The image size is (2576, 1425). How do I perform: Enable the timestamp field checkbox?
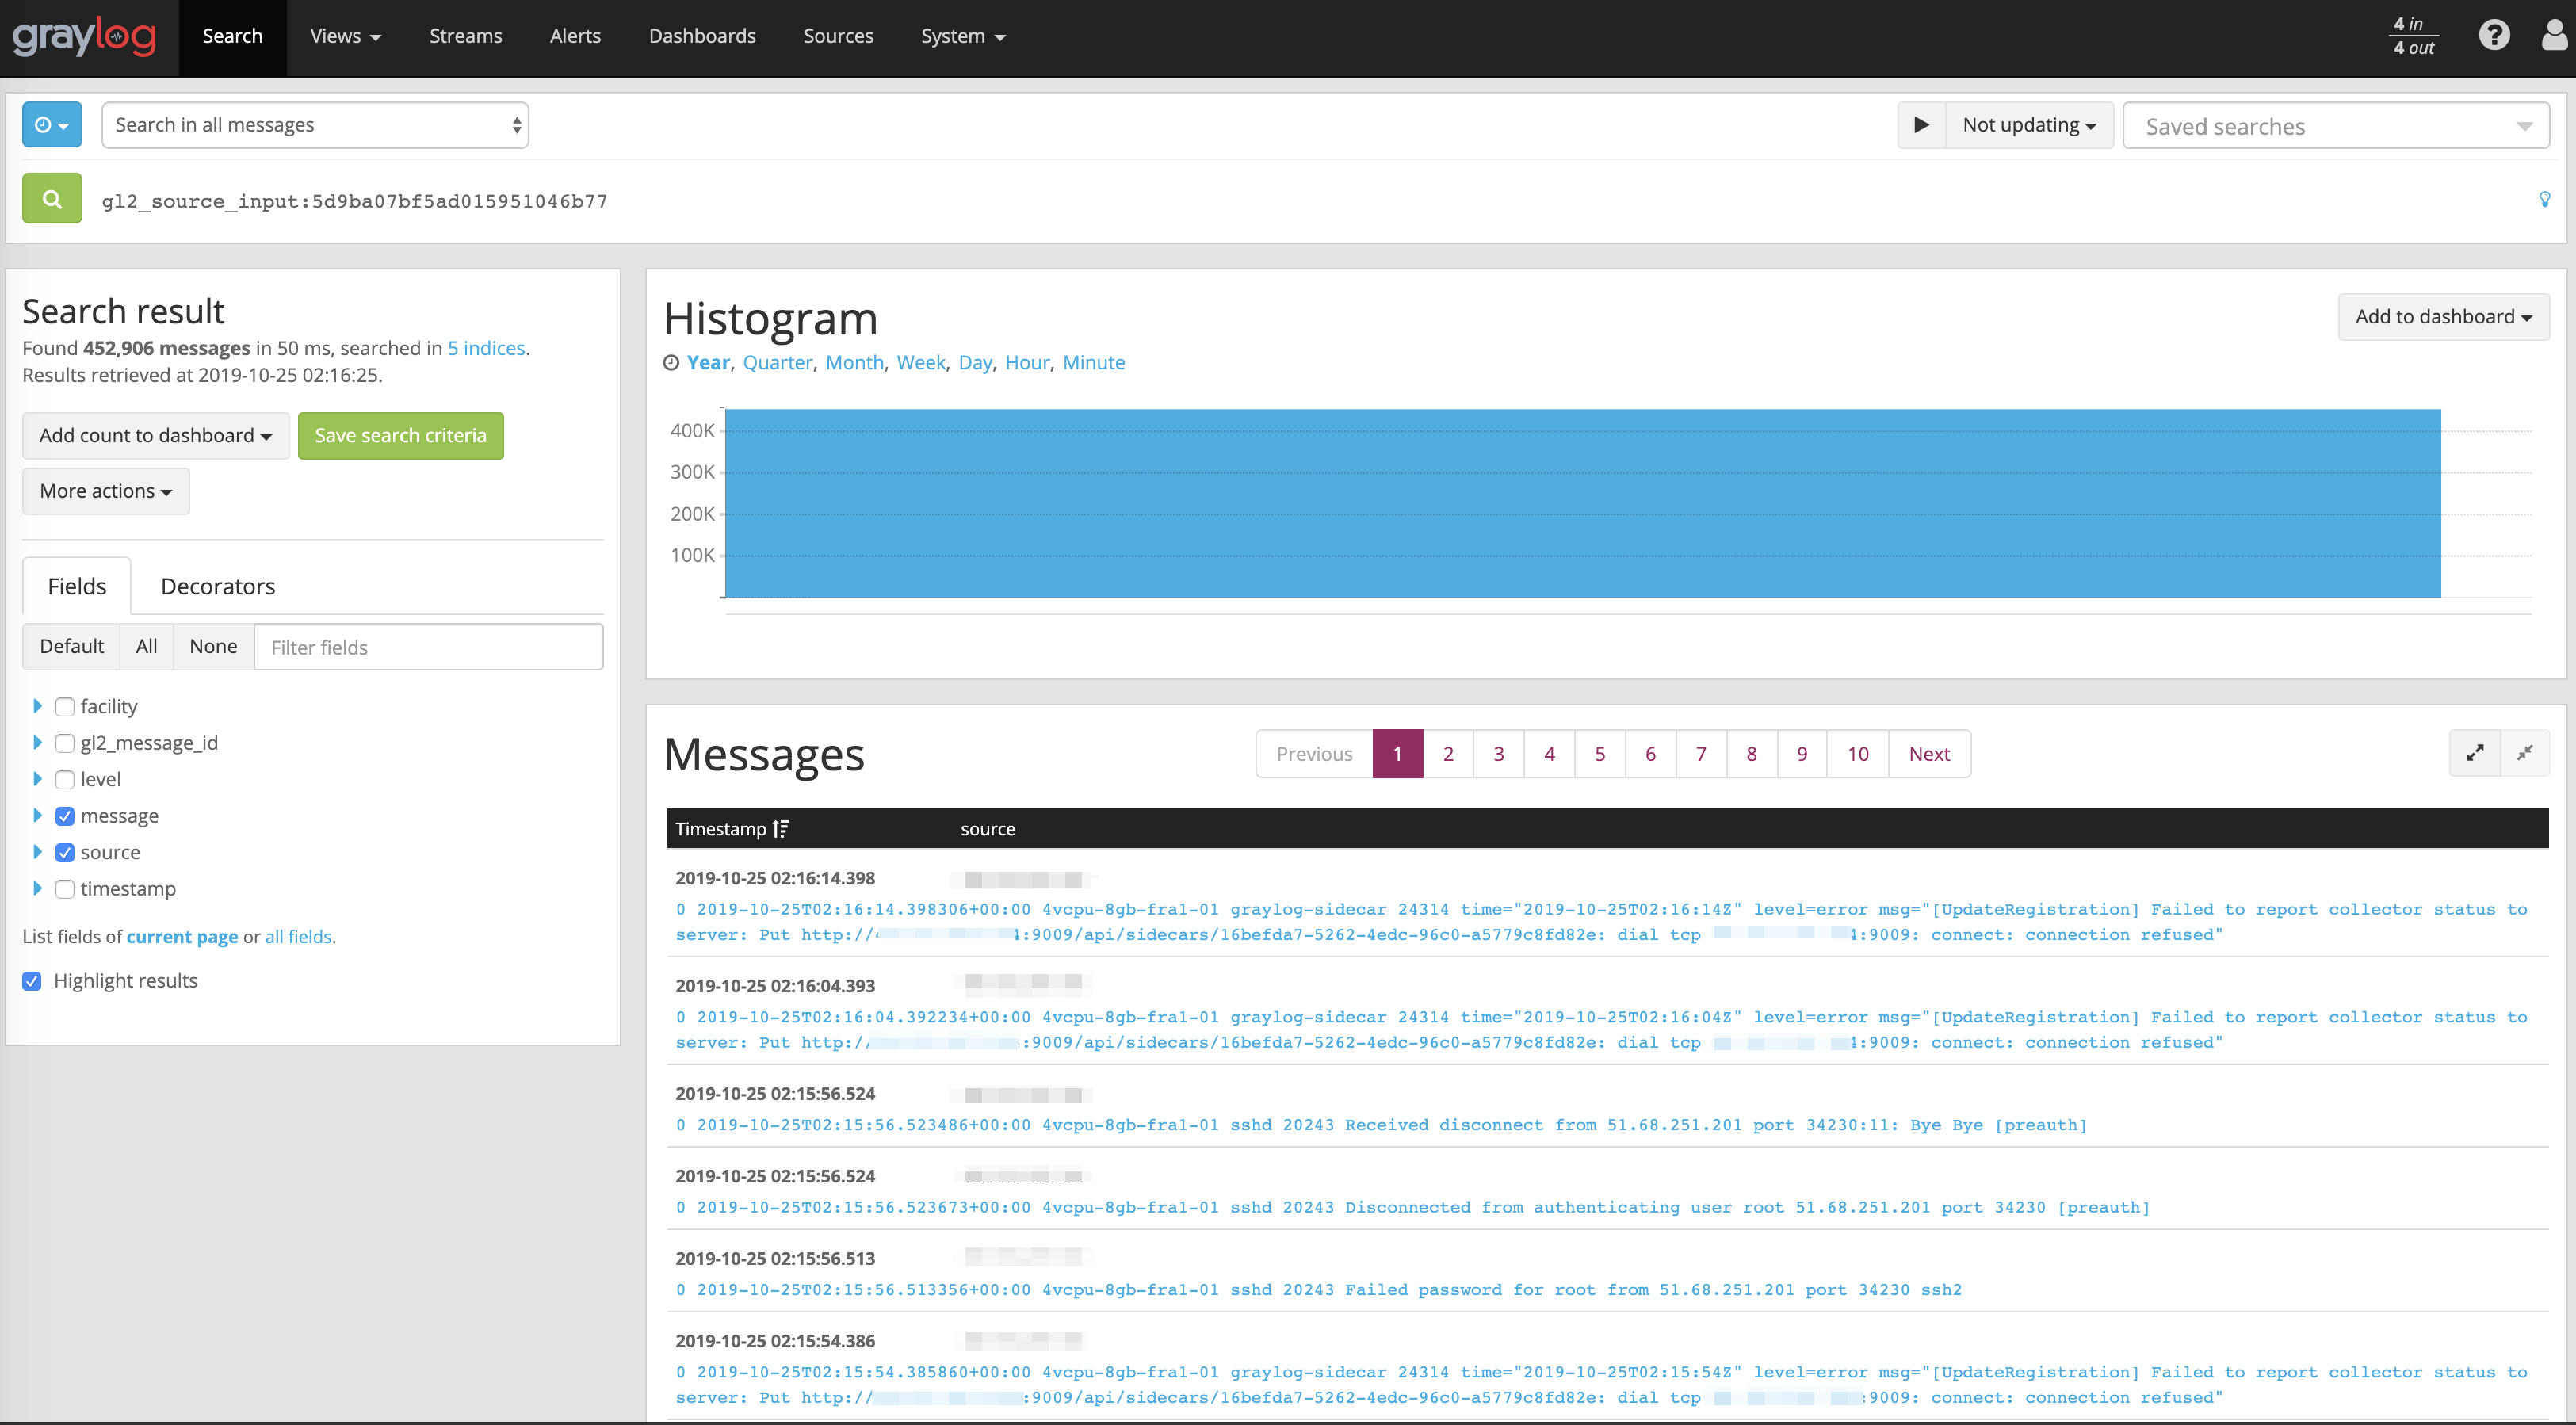(x=65, y=889)
